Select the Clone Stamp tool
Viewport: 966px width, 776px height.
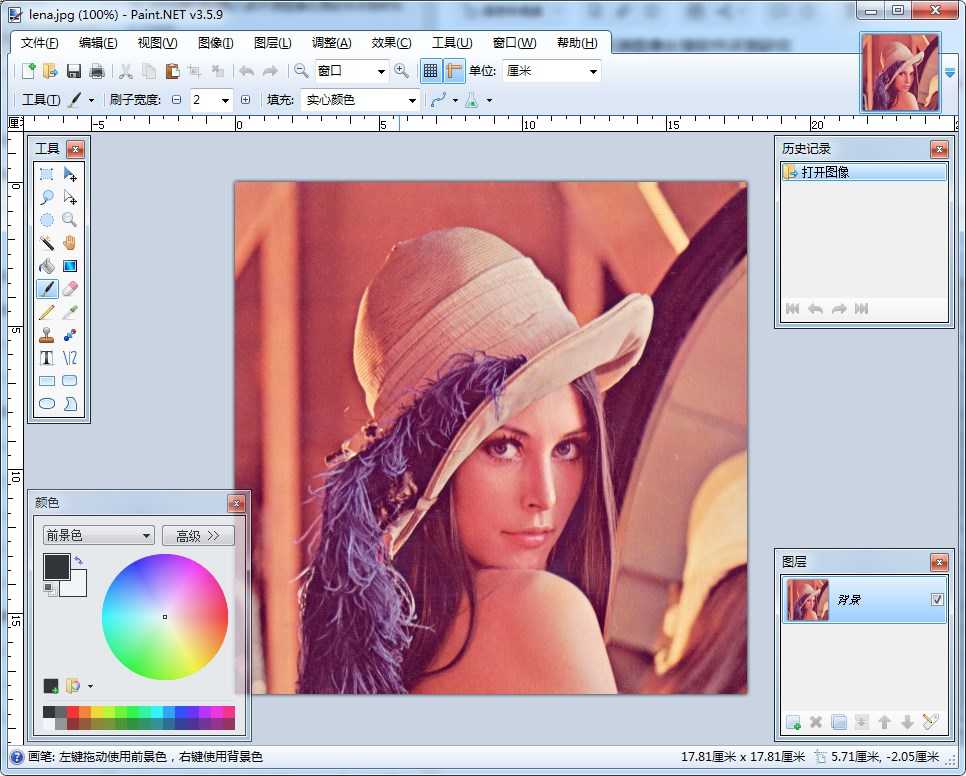pos(47,334)
